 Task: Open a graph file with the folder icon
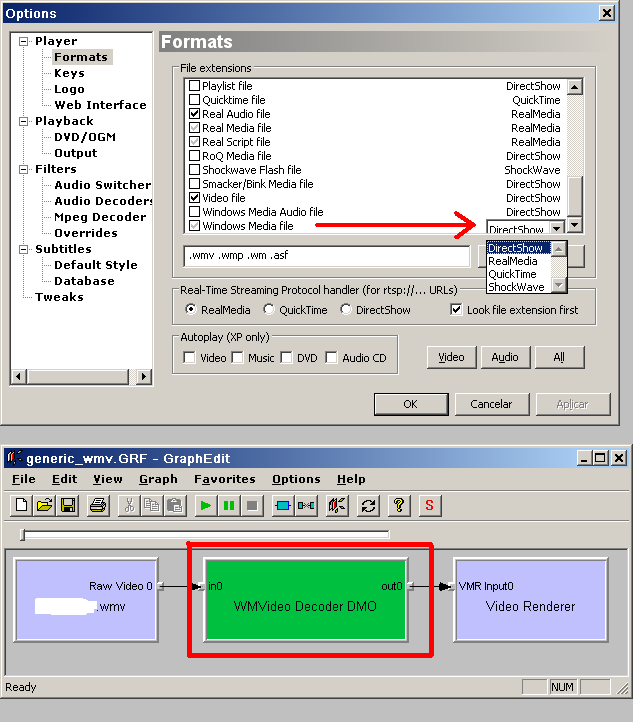pyautogui.click(x=45, y=506)
